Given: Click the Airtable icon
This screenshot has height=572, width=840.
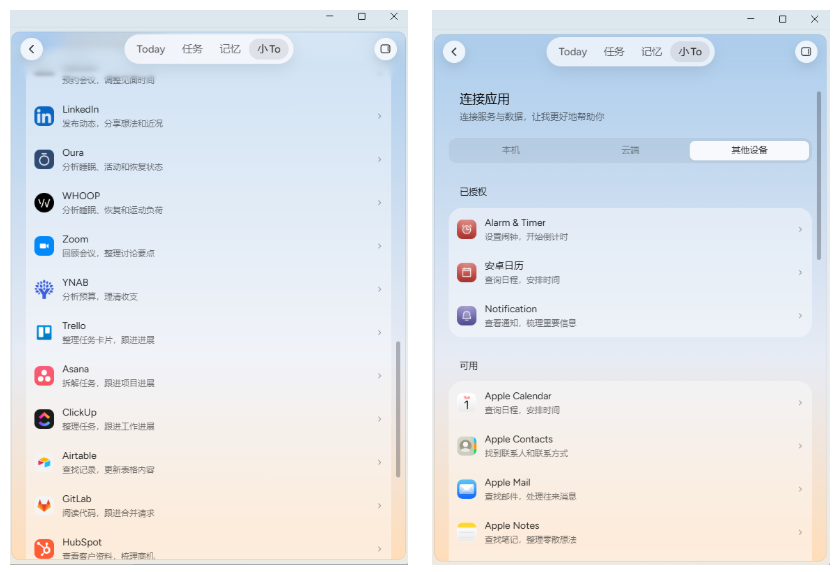Looking at the screenshot, I should [x=44, y=462].
